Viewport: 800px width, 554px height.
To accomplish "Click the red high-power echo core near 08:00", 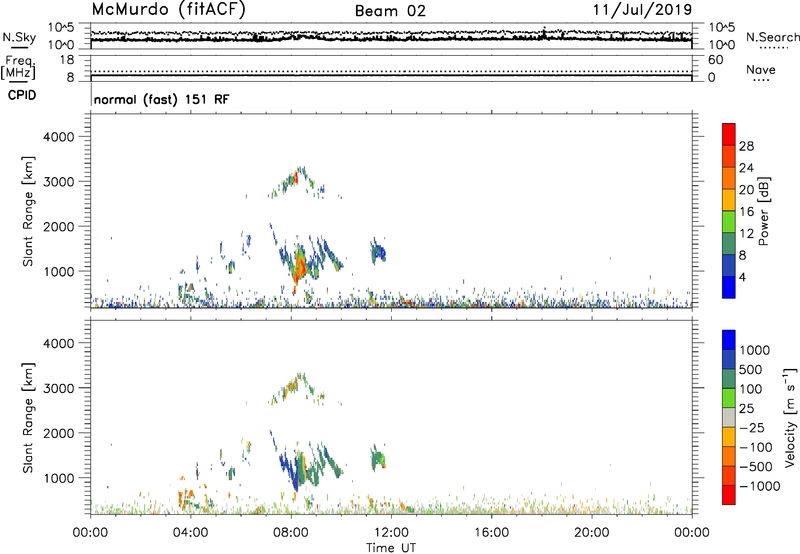I will 300,266.
